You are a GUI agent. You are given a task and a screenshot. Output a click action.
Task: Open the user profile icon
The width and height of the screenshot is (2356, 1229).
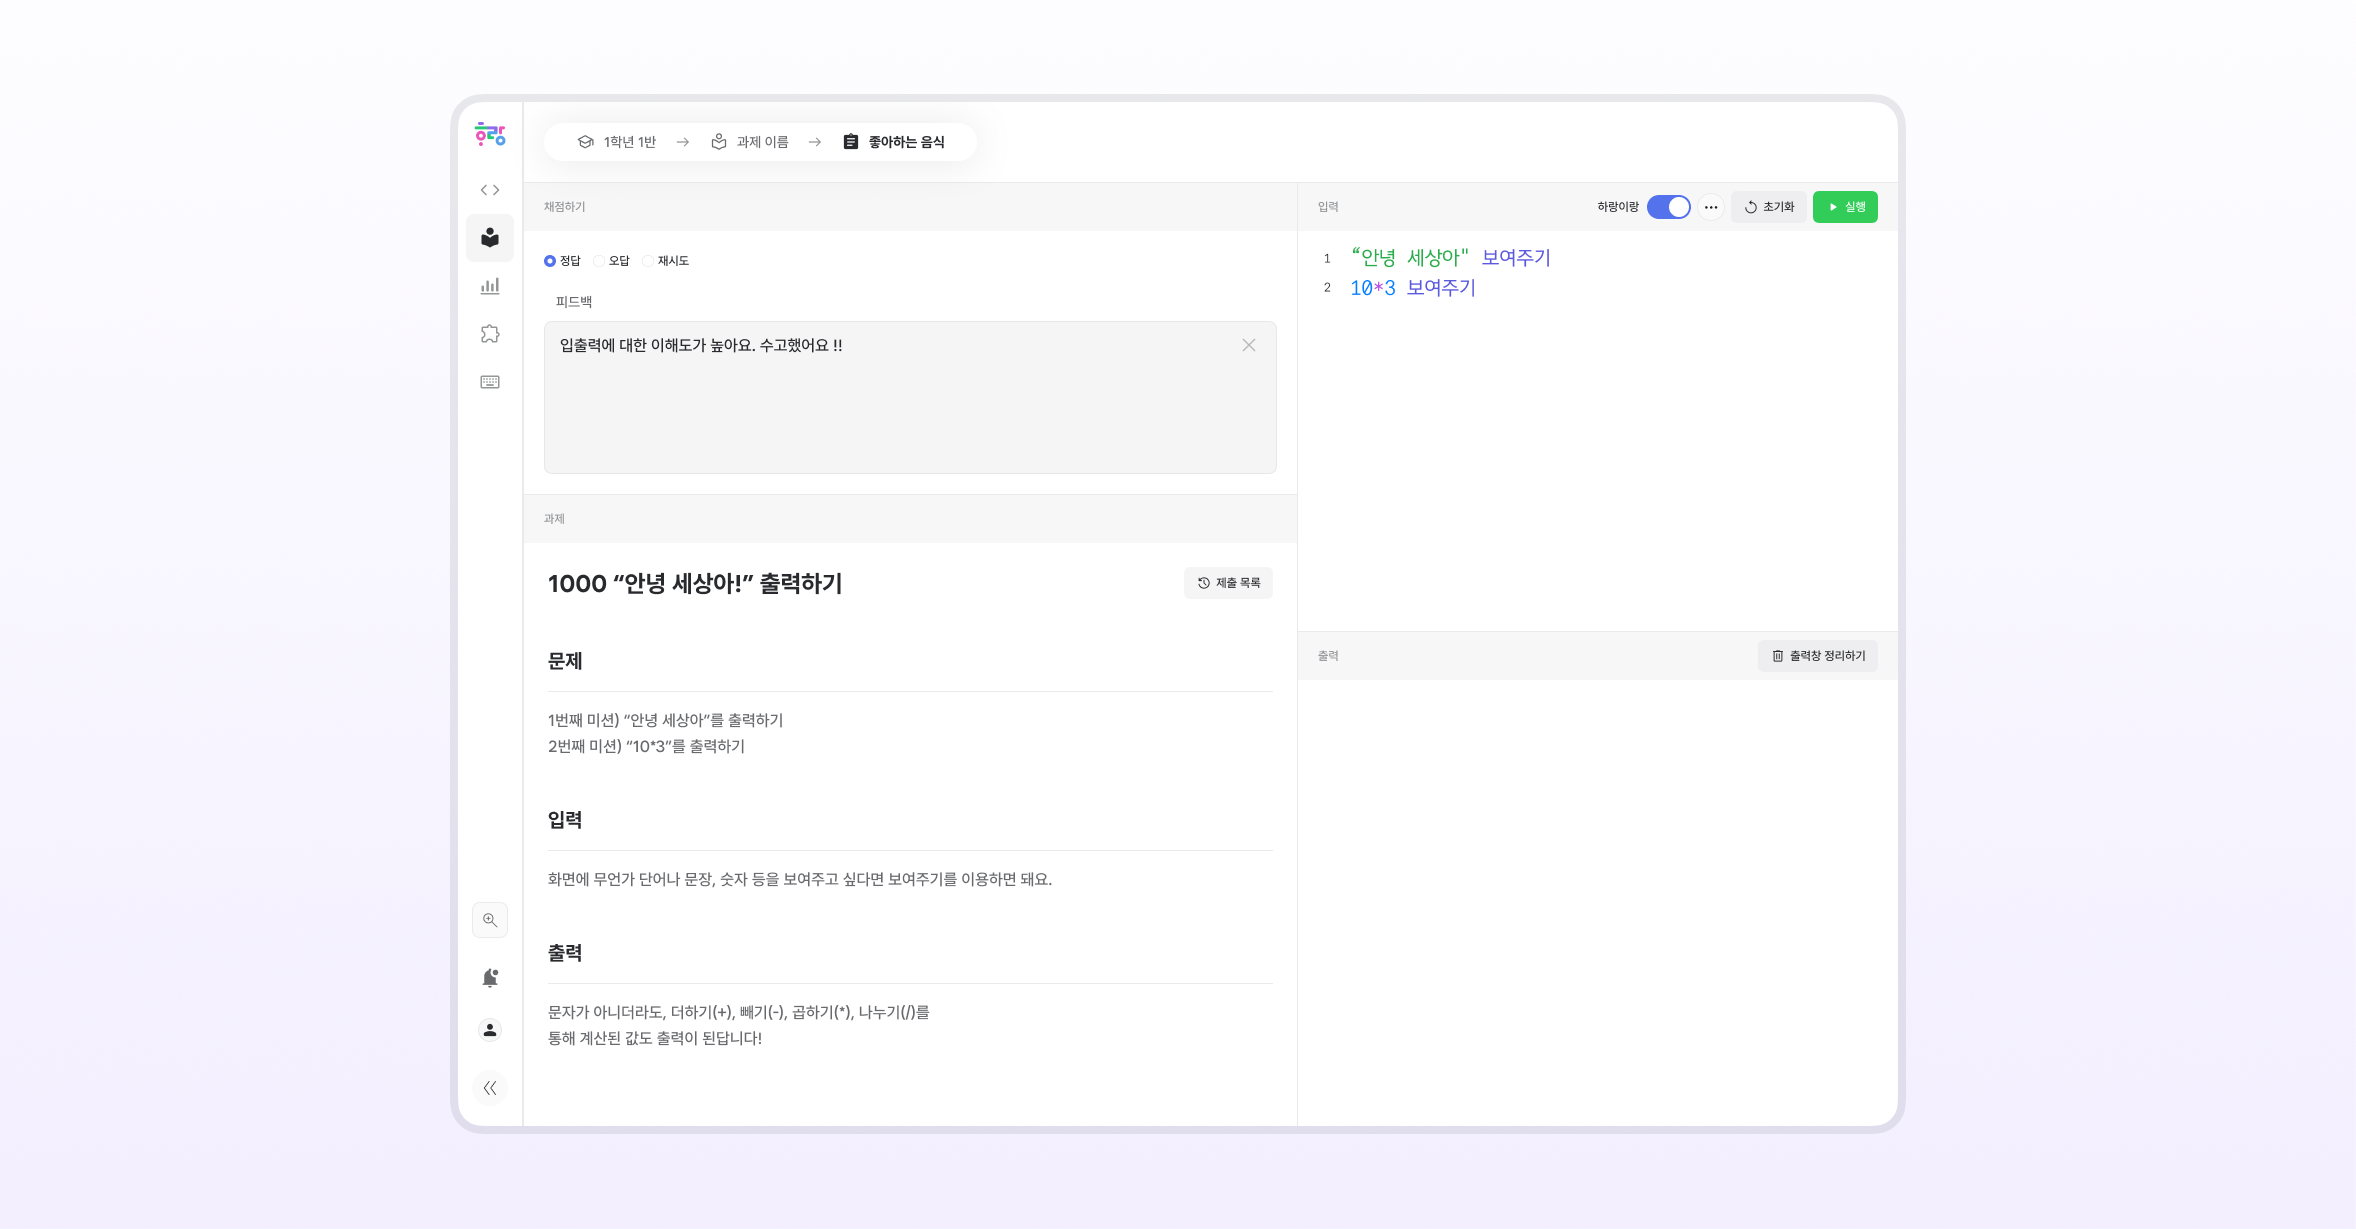point(489,1030)
